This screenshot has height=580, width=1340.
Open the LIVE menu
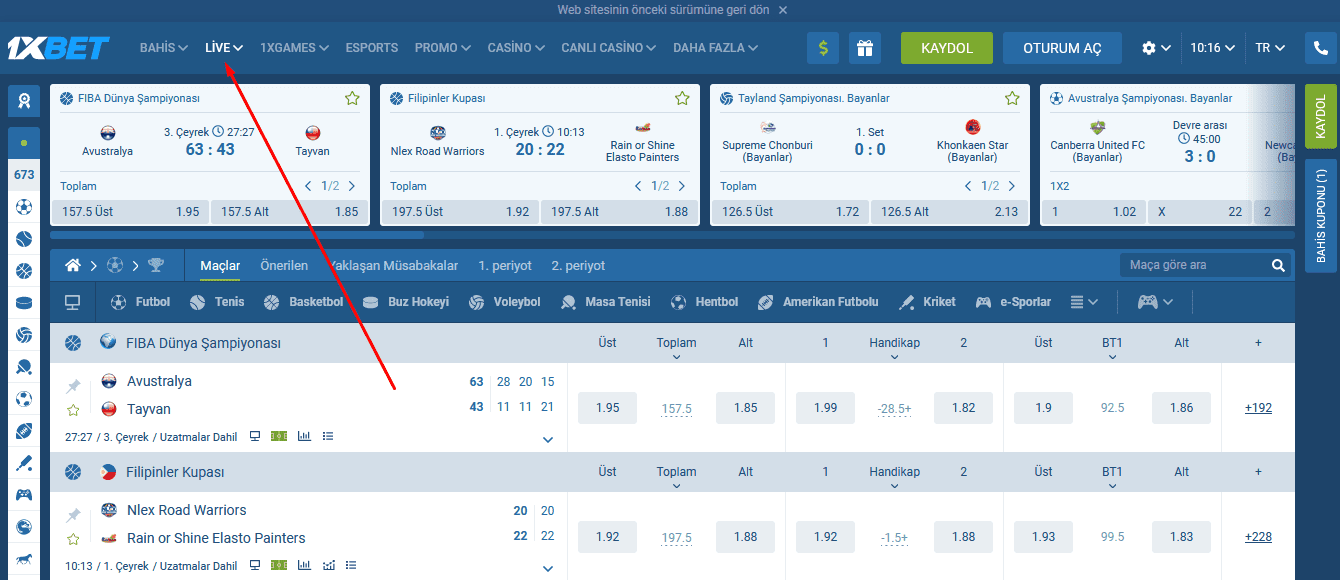(x=224, y=48)
